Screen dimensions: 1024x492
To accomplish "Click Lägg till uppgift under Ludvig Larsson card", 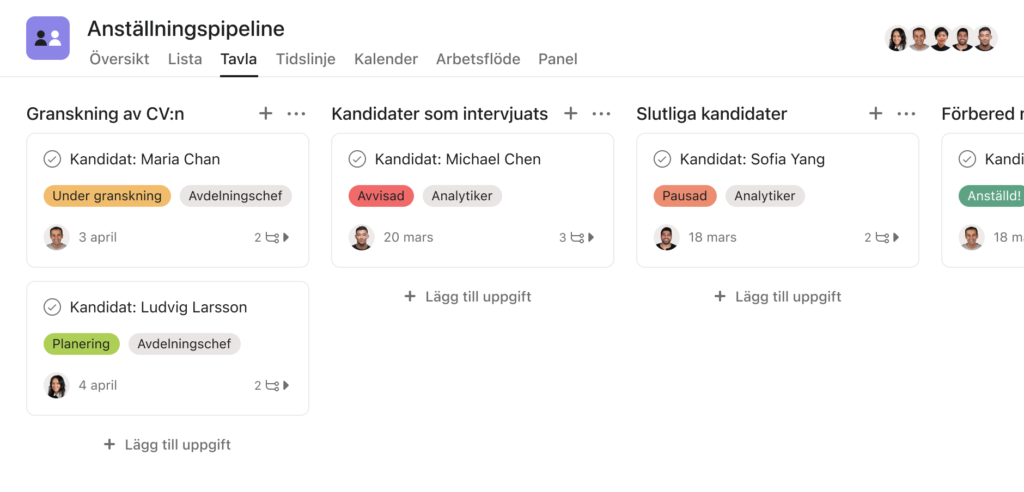I will (167, 445).
